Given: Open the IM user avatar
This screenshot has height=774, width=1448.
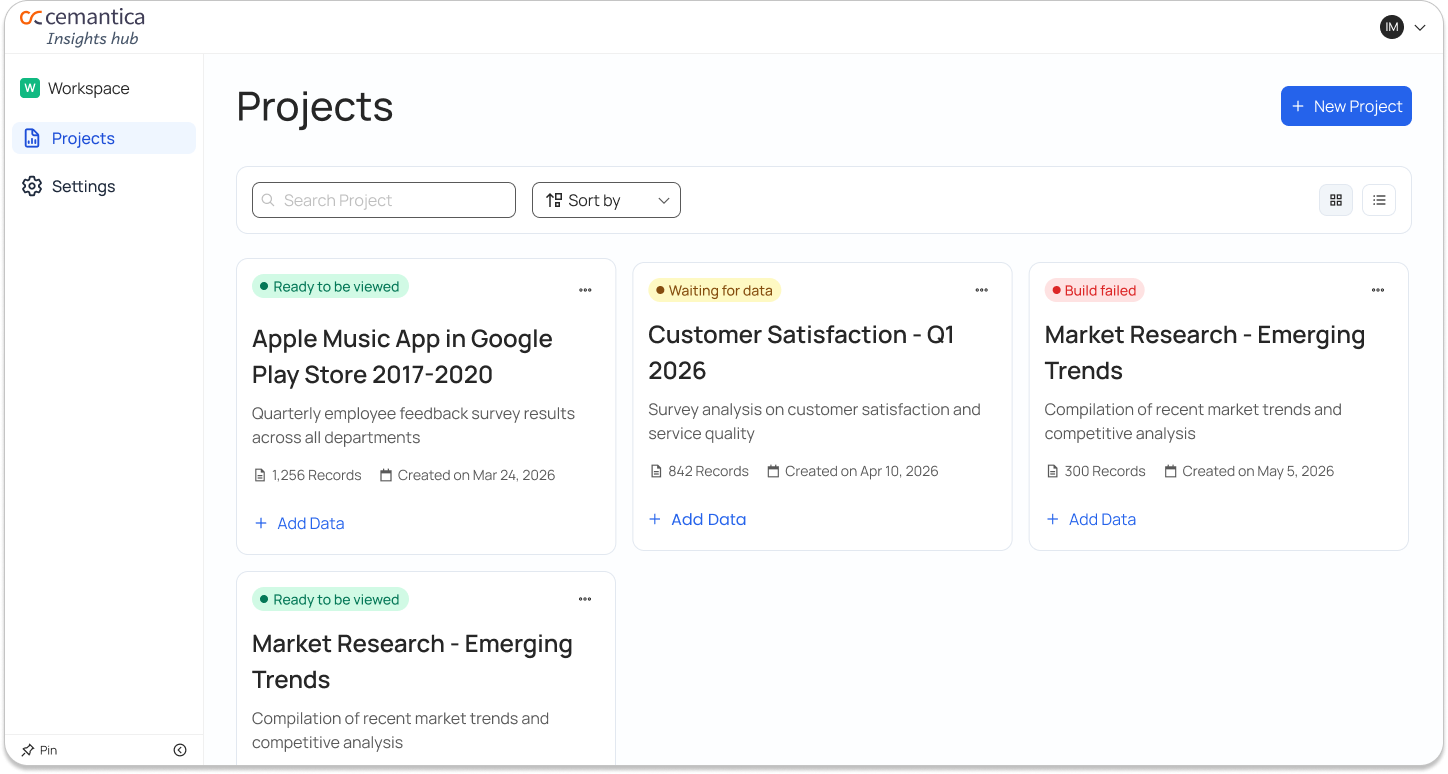Looking at the screenshot, I should (1392, 27).
